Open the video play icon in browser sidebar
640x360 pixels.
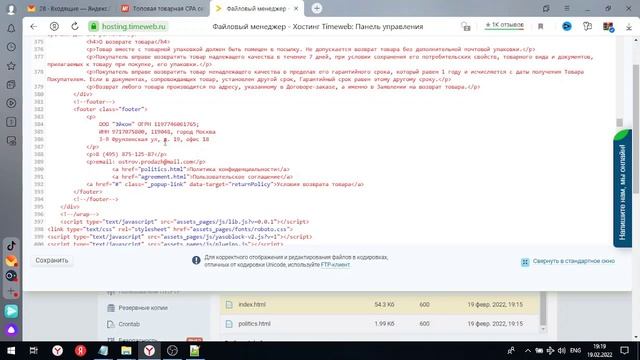(11, 103)
